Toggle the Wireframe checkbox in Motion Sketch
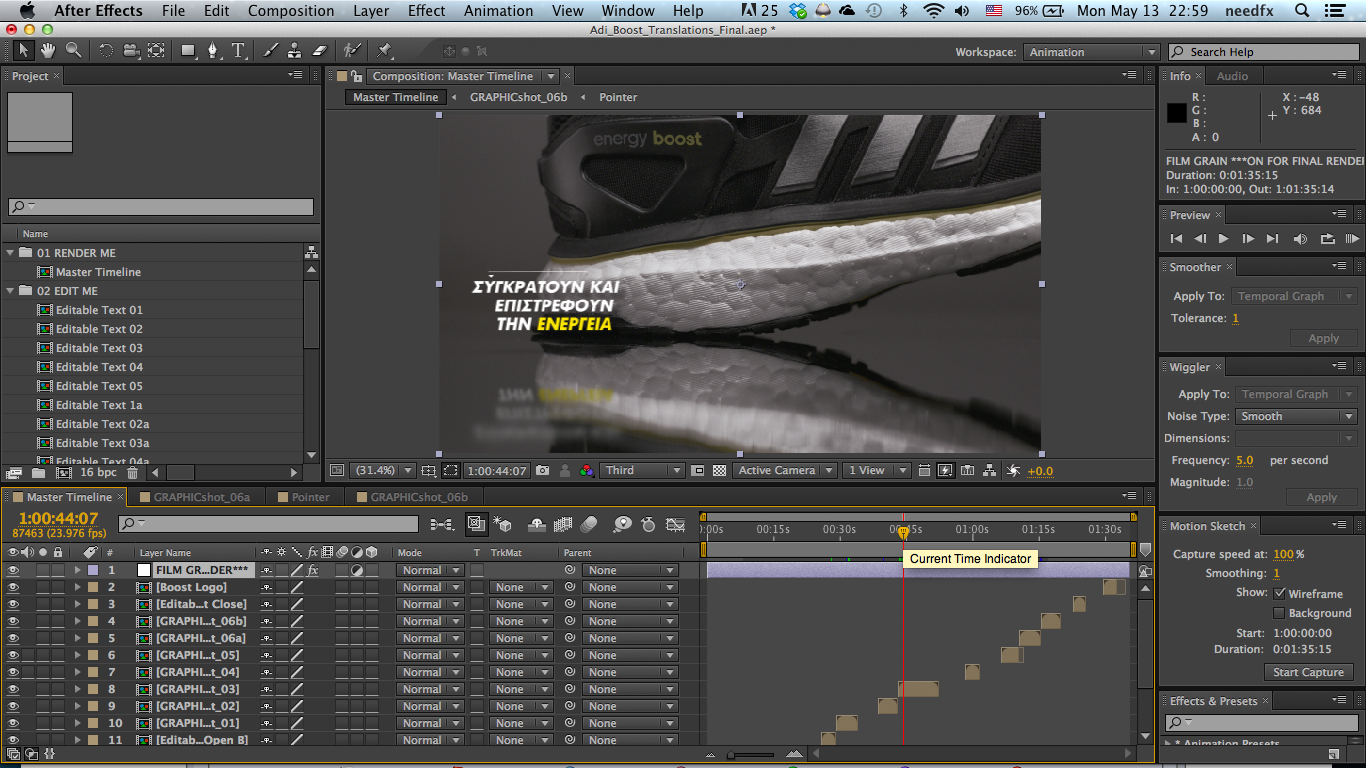The image size is (1366, 768). [1279, 593]
